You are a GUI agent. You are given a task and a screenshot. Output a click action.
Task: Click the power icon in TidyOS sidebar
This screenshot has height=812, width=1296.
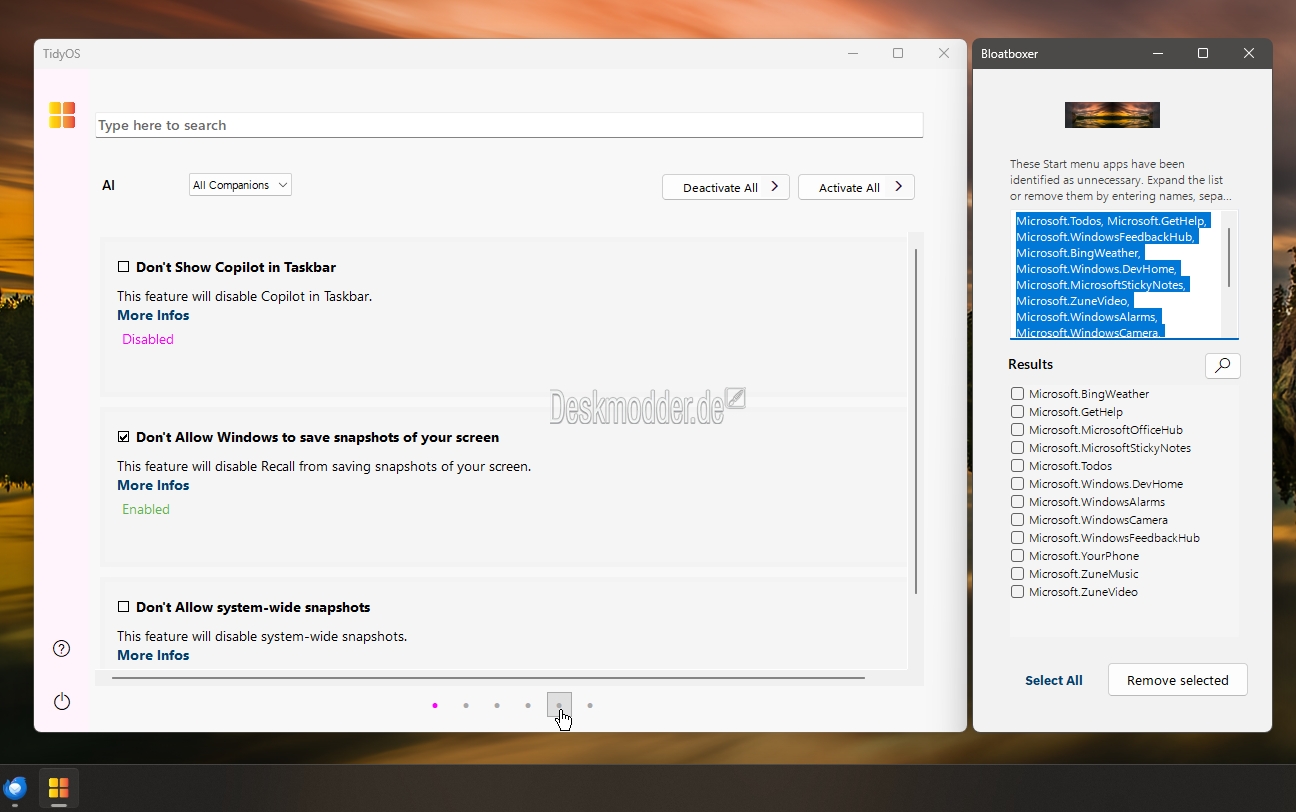(x=62, y=701)
